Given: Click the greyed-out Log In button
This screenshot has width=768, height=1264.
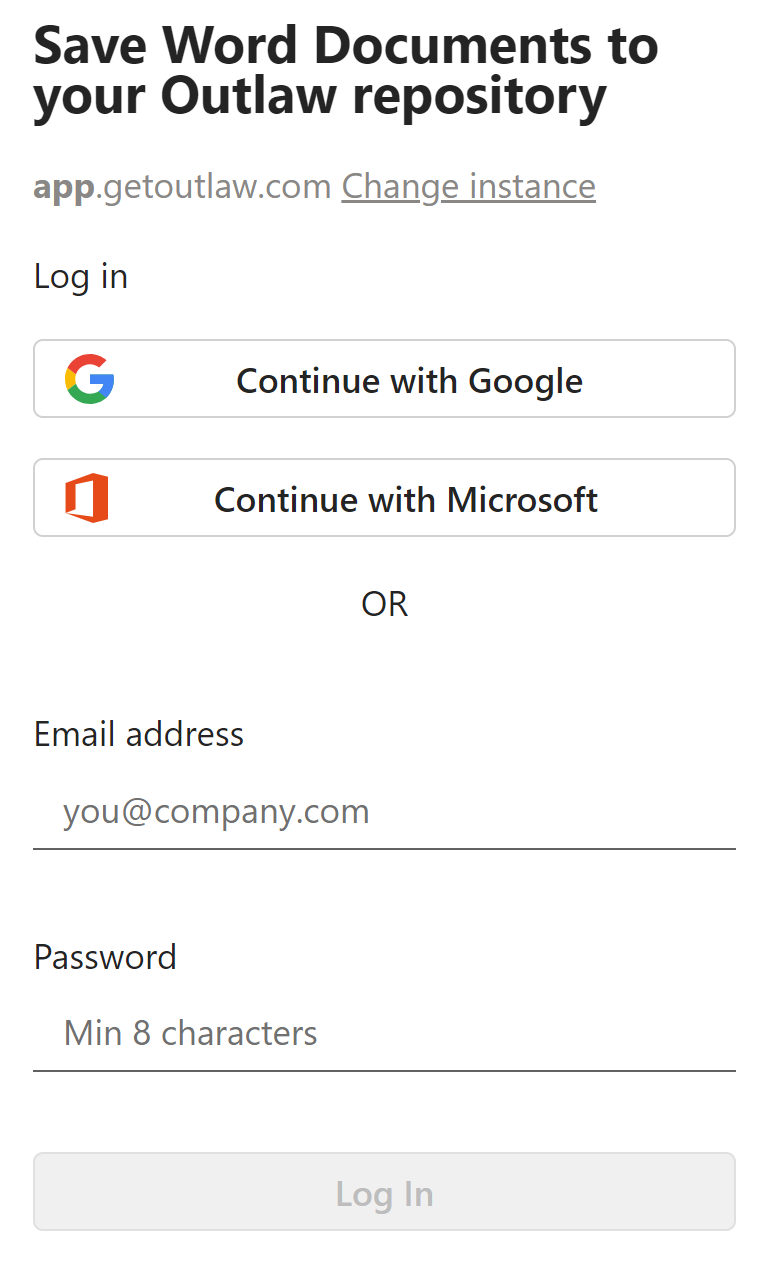Looking at the screenshot, I should [x=384, y=1192].
